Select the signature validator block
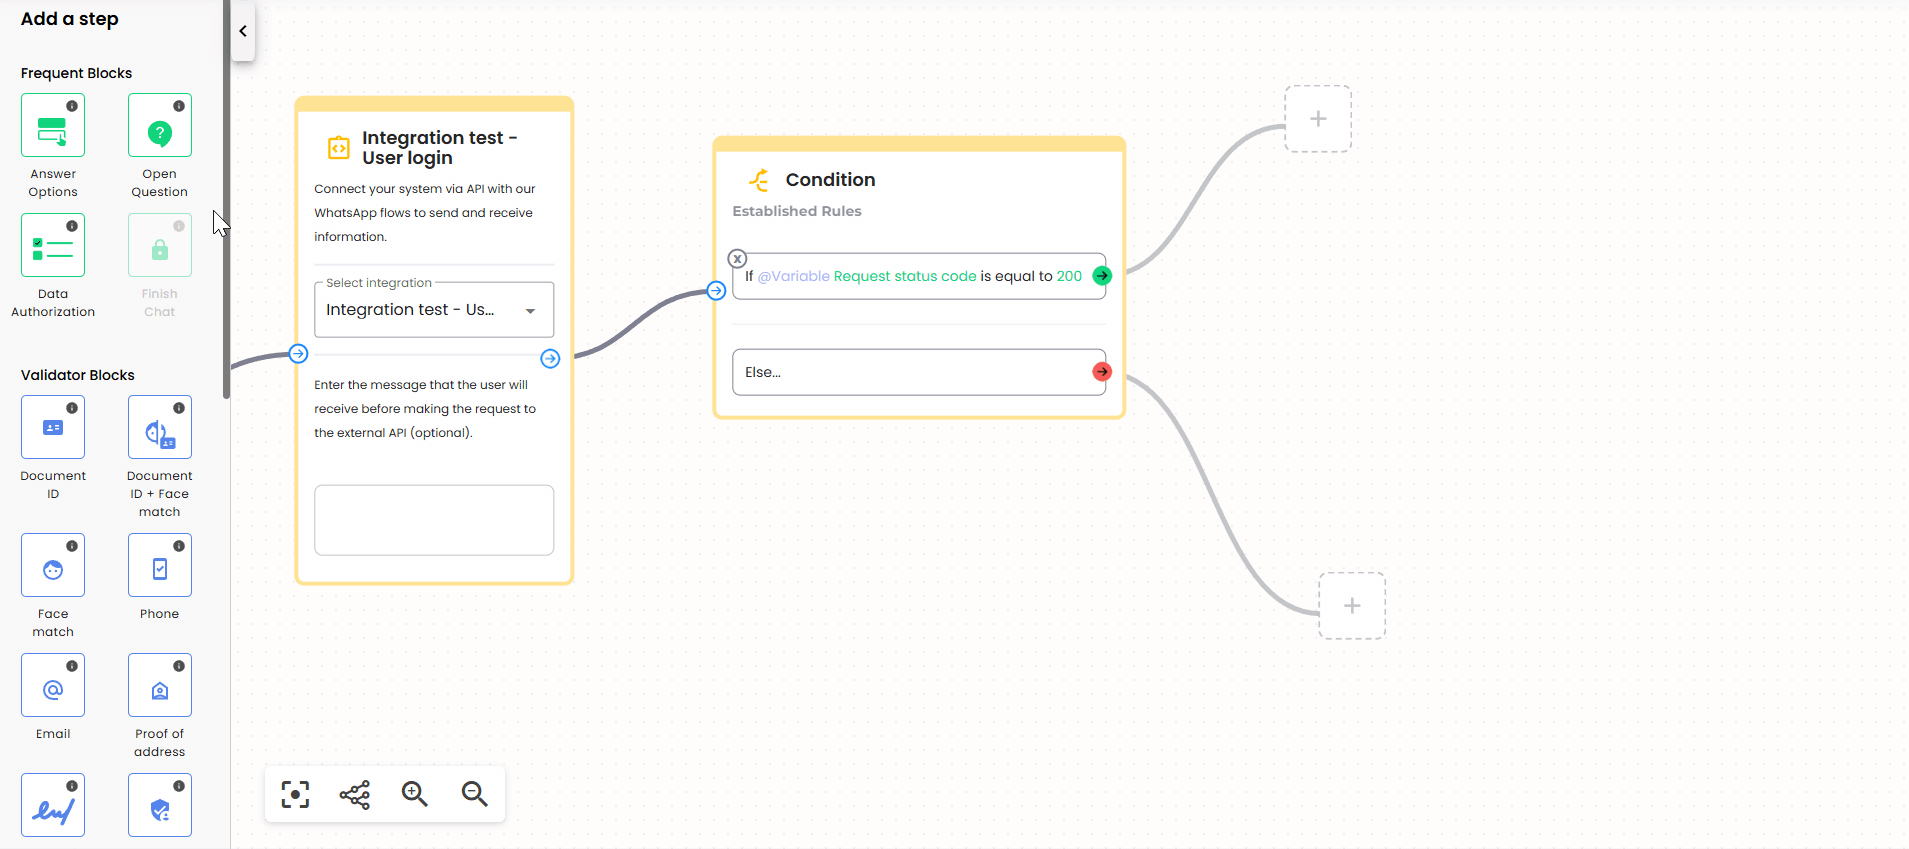Viewport: 1909px width, 849px height. [53, 806]
